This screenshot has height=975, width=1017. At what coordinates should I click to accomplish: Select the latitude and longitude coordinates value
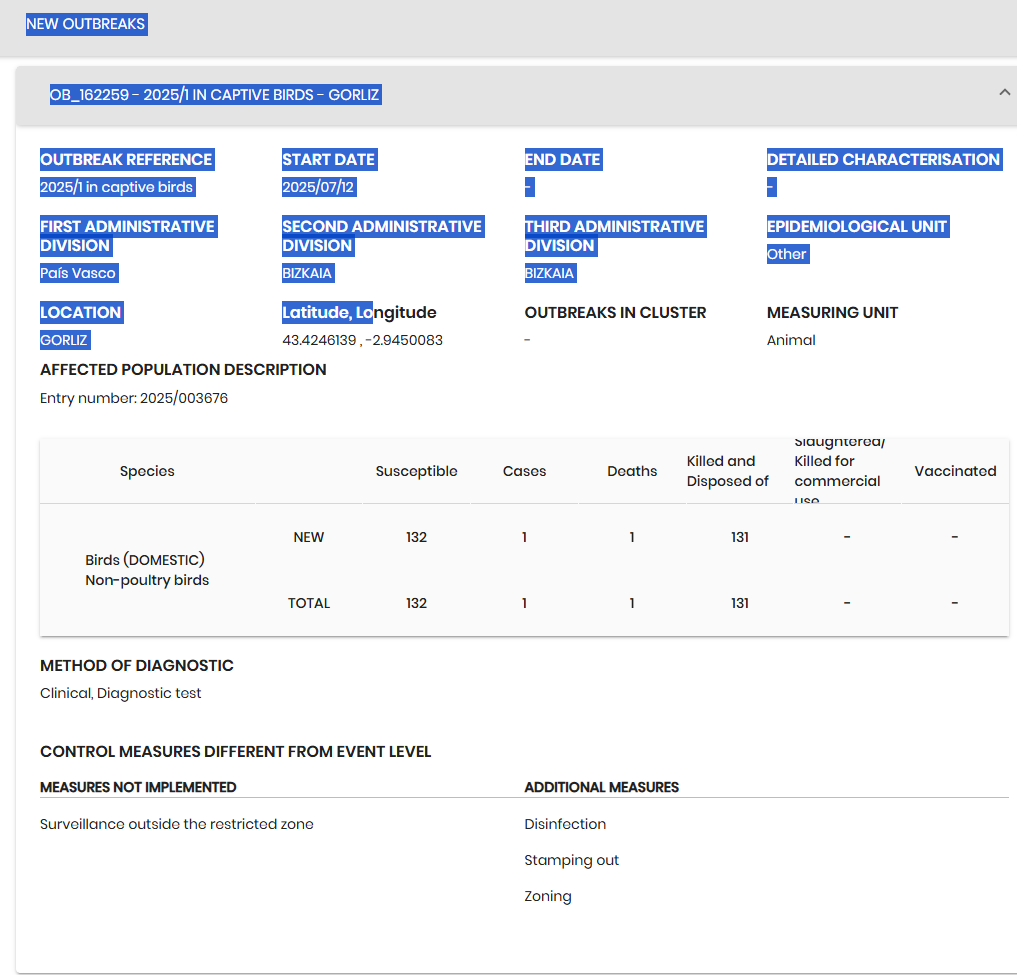coord(362,340)
